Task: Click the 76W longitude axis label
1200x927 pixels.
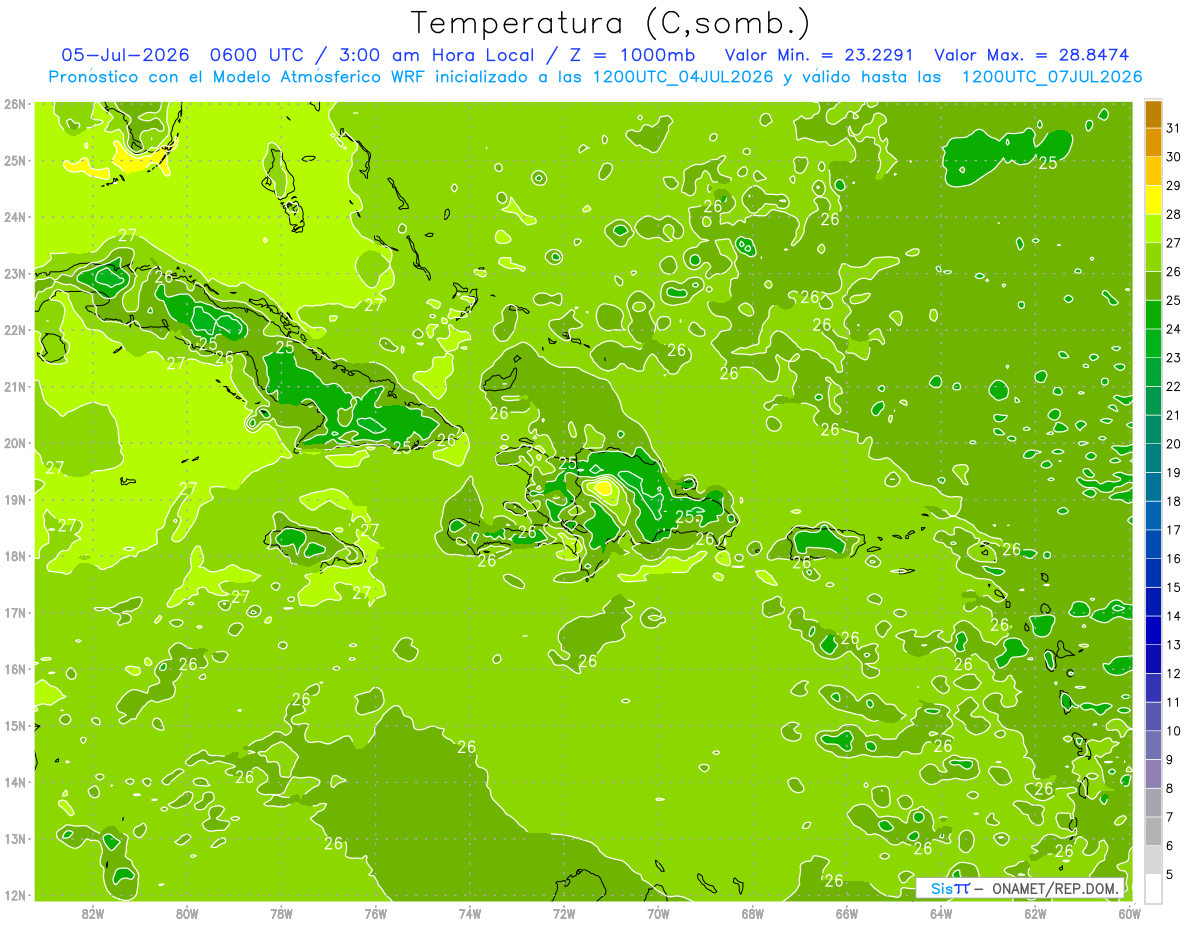Action: (375, 913)
